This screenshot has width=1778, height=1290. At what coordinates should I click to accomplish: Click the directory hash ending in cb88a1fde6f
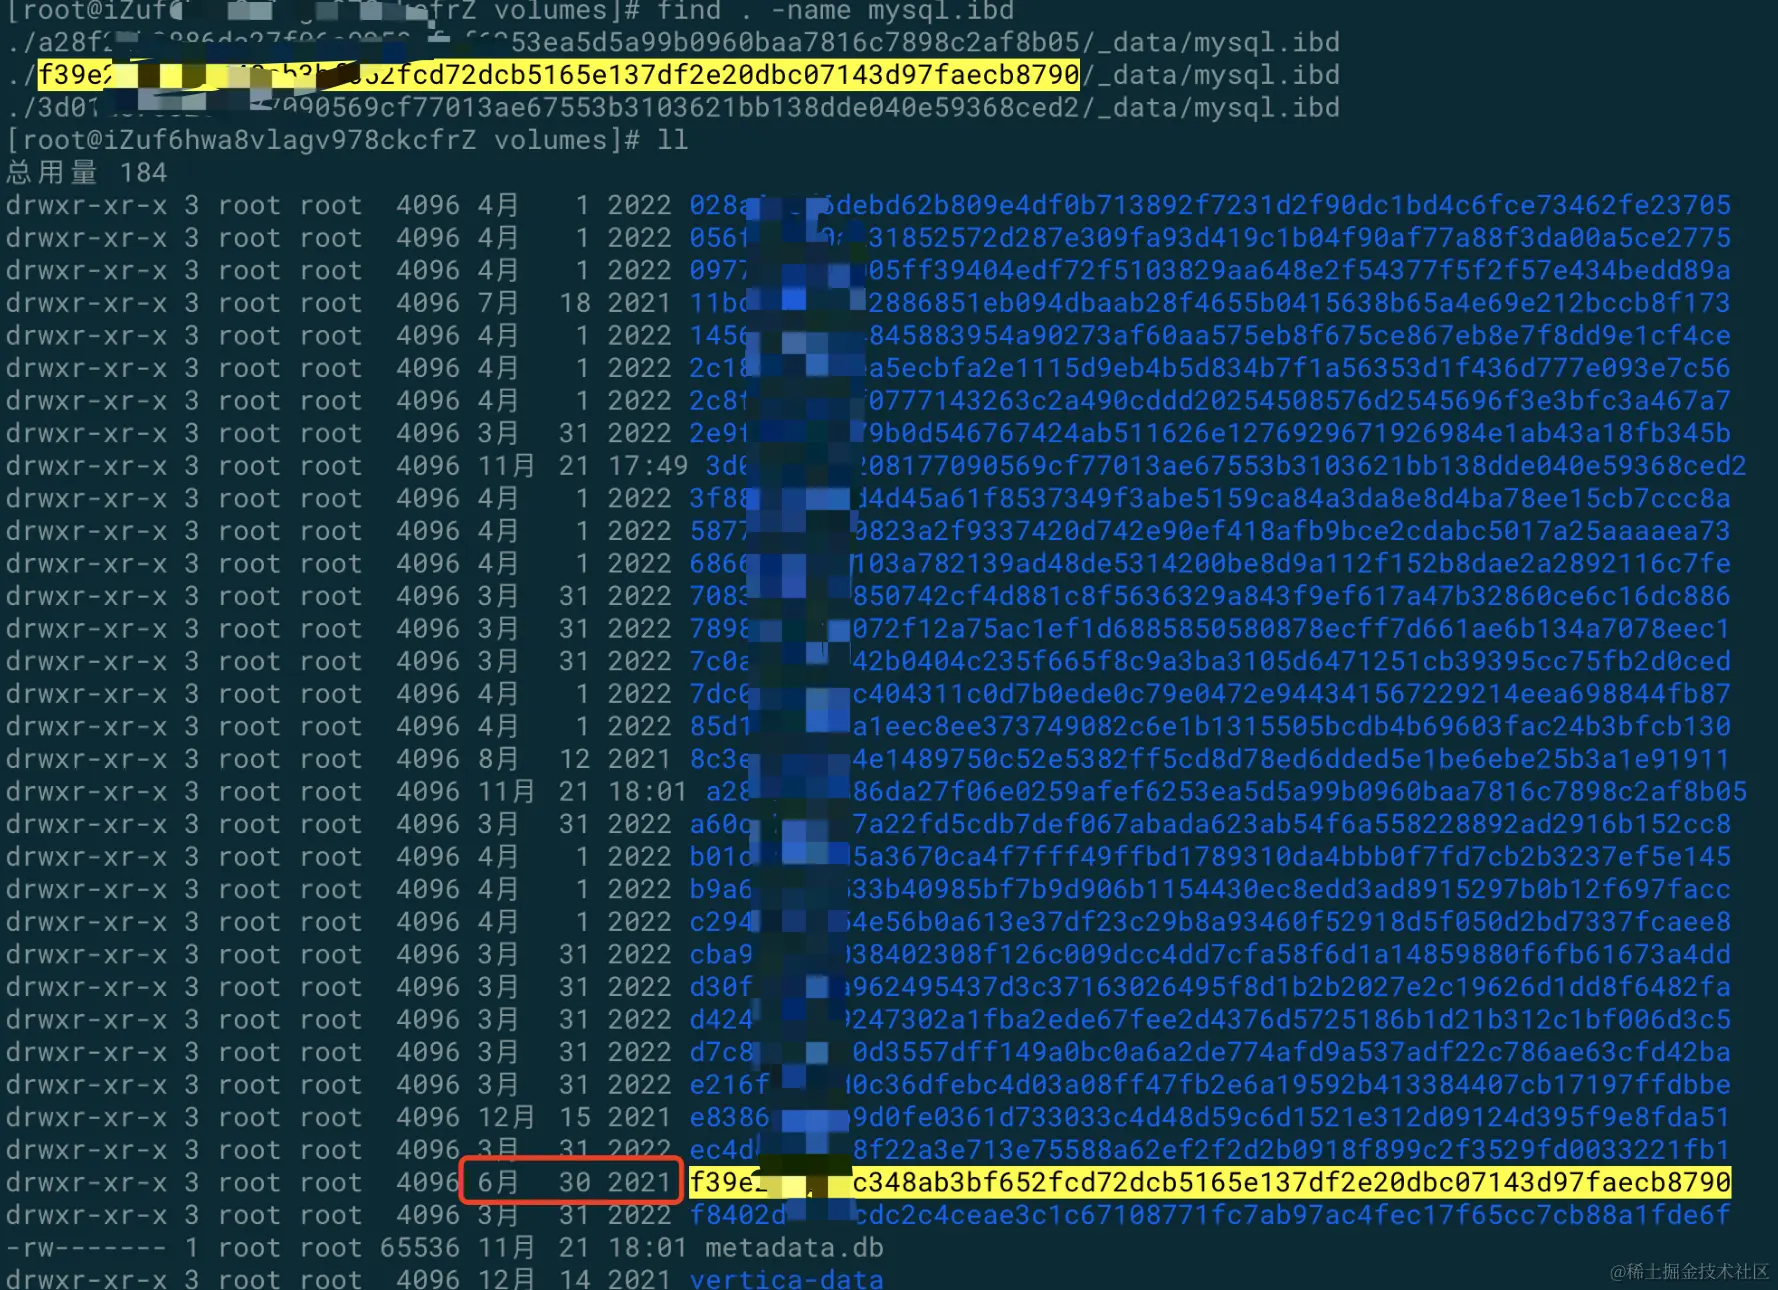(1210, 1216)
